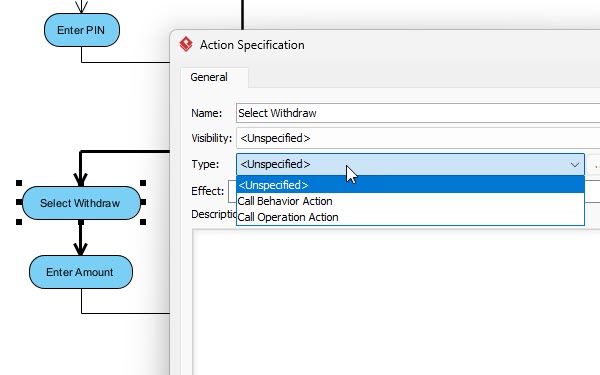Click the Action Specification dialog logo icon

click(x=186, y=44)
